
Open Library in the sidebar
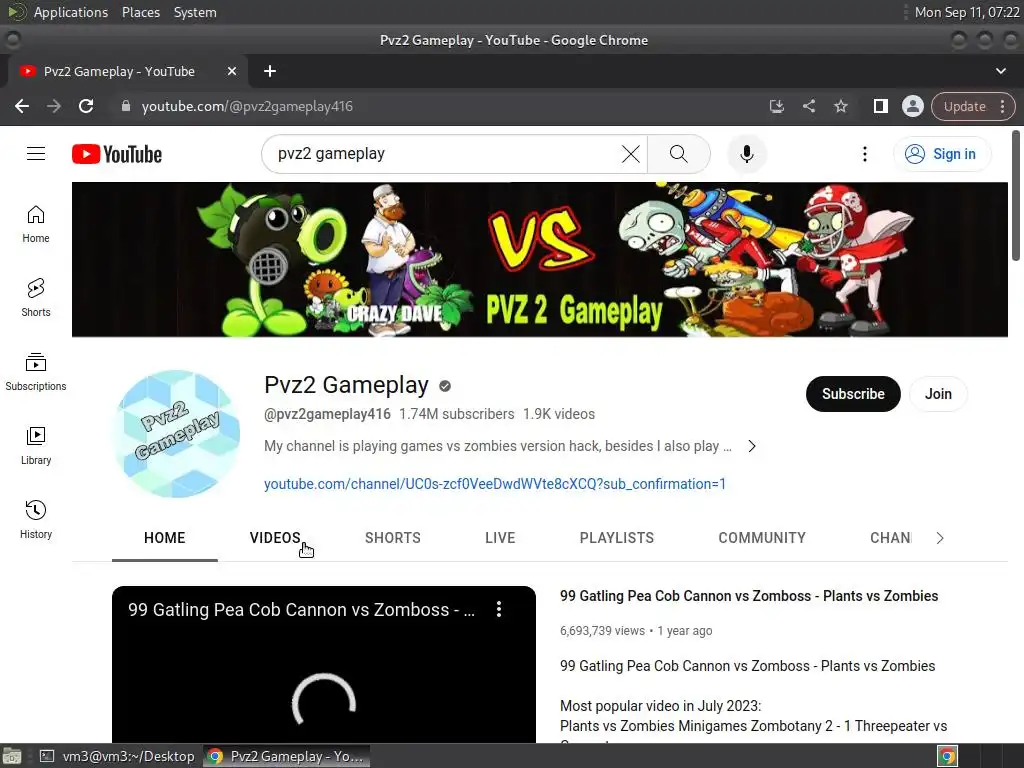tap(36, 446)
